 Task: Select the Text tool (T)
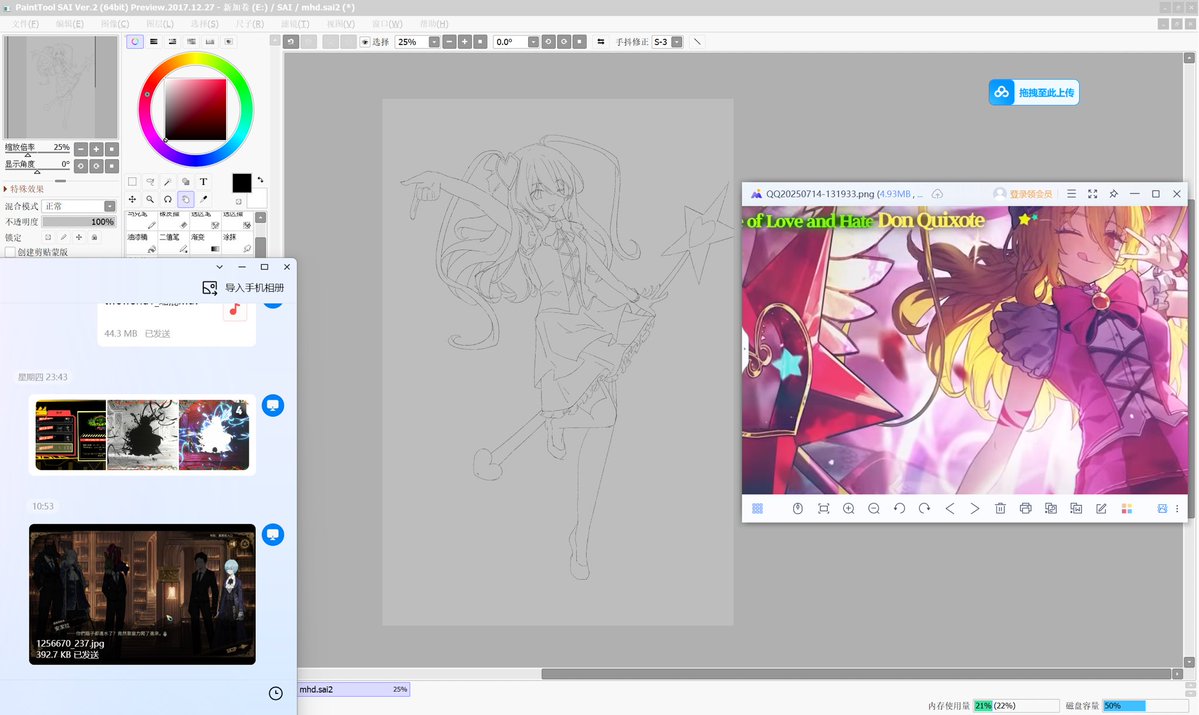pos(203,182)
